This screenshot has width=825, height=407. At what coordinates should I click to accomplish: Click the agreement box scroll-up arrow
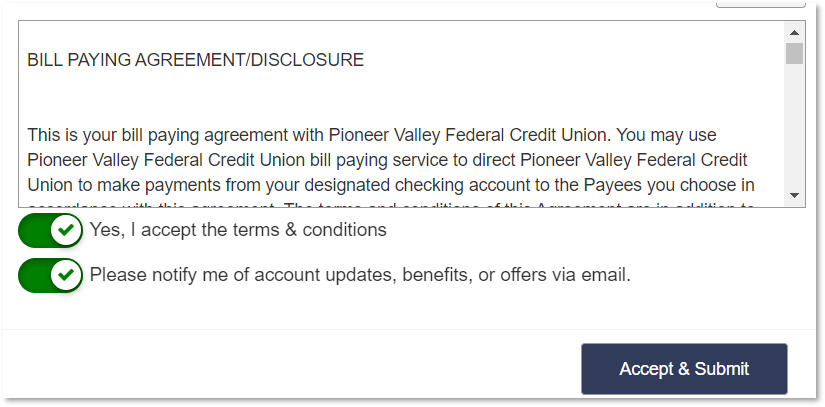point(794,33)
